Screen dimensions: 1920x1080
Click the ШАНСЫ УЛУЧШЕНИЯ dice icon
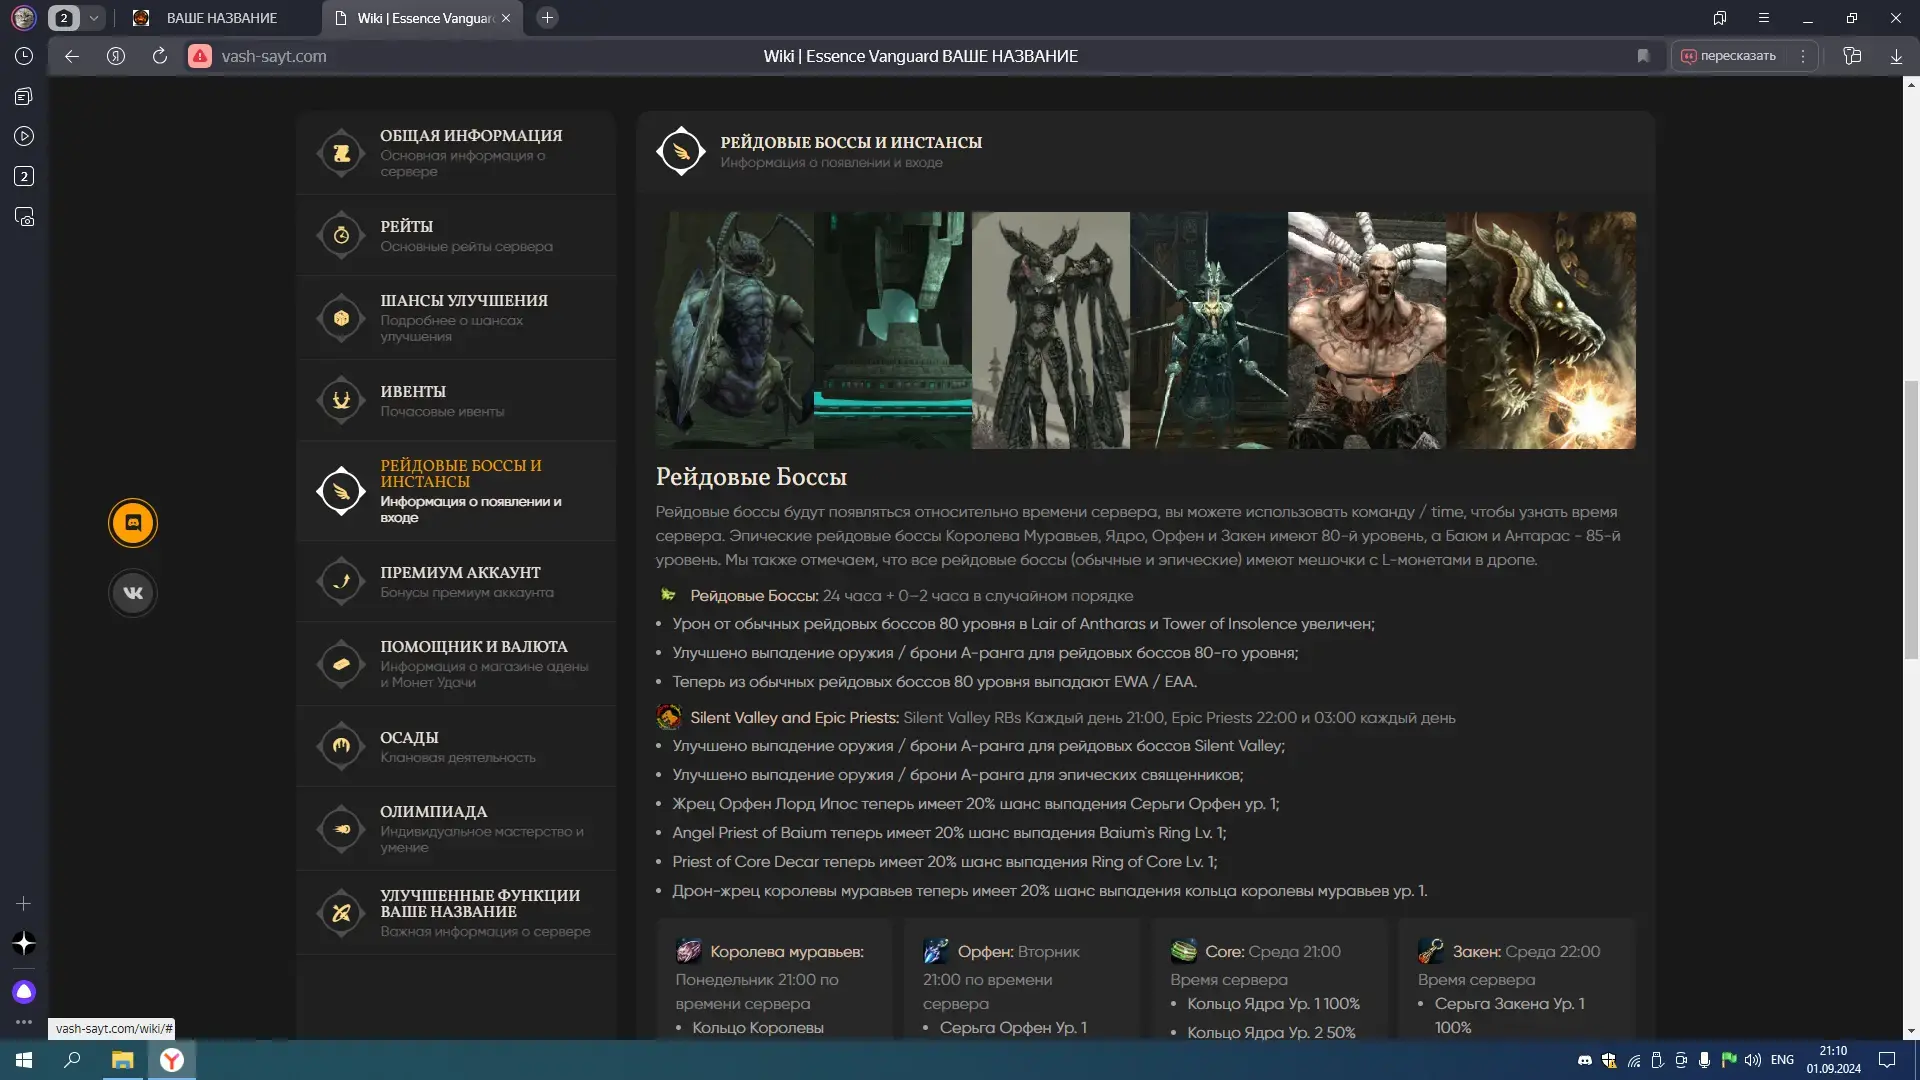pos(341,318)
